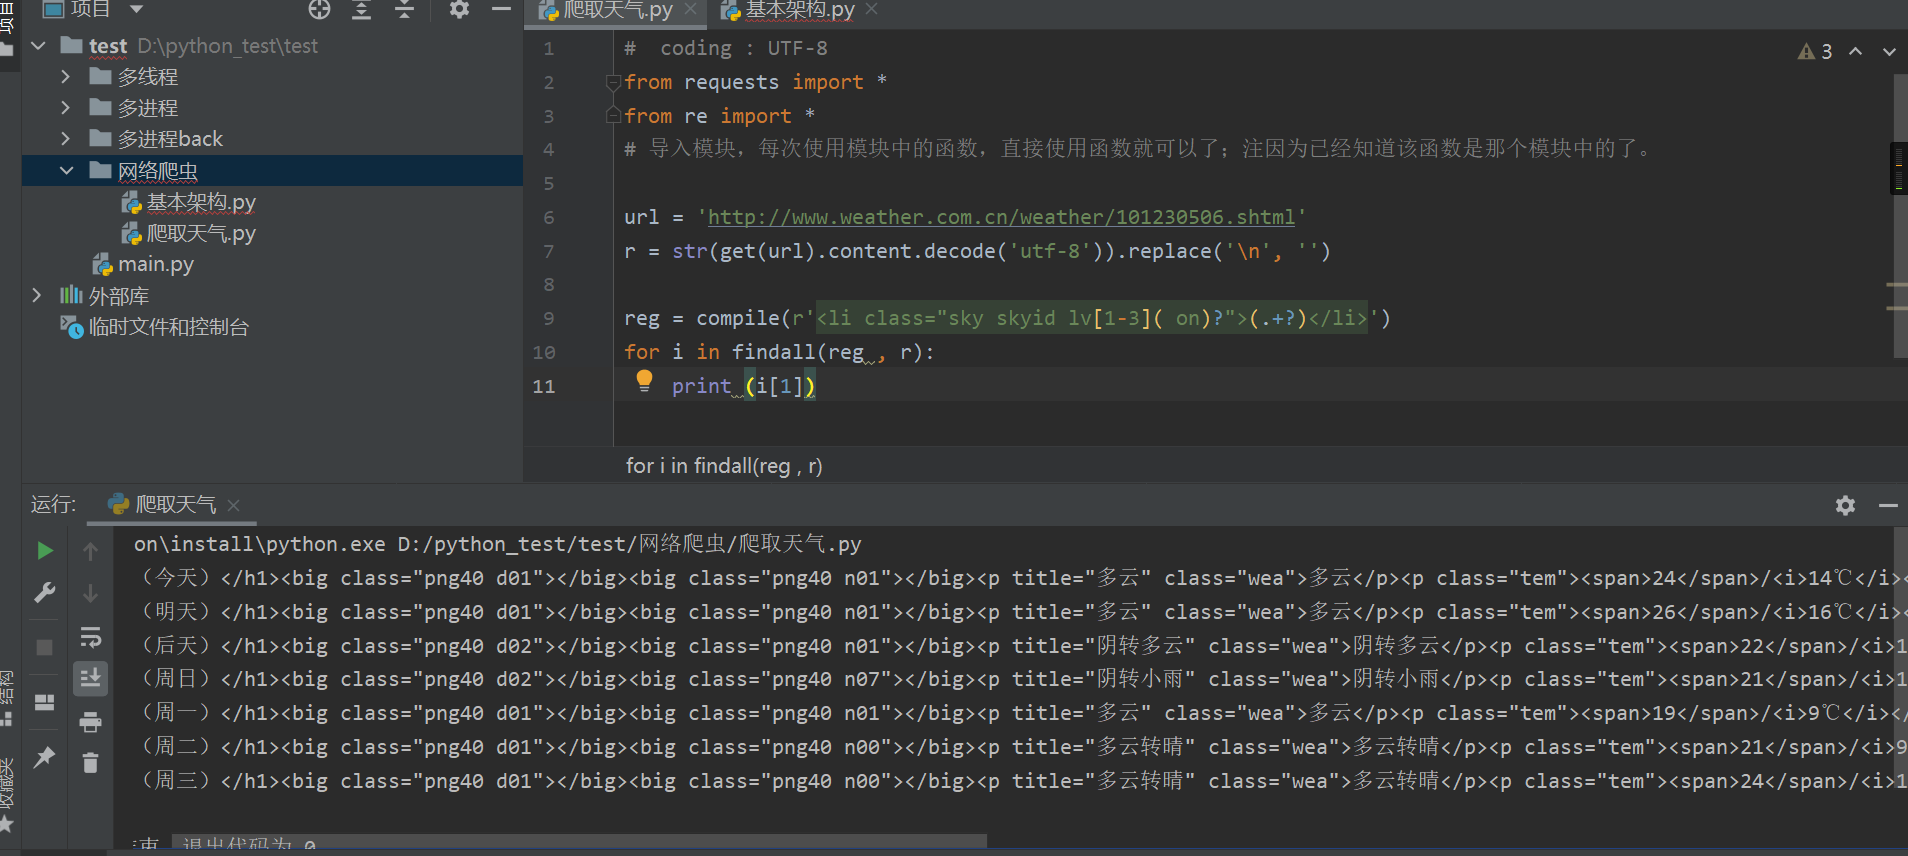
Task: Expand all project tree items icon
Action: [362, 10]
